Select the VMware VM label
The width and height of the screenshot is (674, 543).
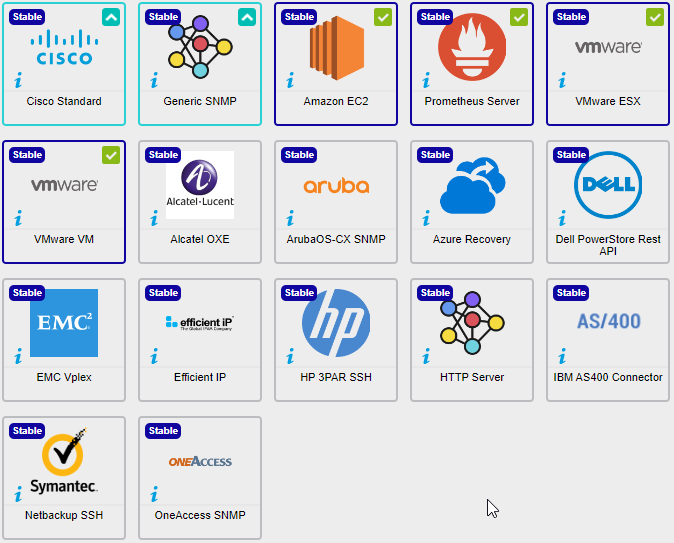point(64,239)
